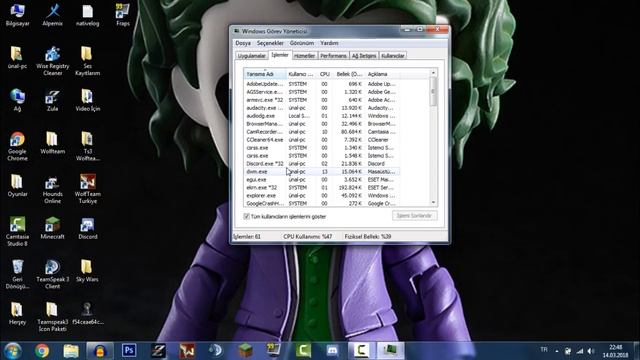Open the Geri Dönüşüm recycle bin
The height and width of the screenshot is (360, 640).
(x=17, y=274)
